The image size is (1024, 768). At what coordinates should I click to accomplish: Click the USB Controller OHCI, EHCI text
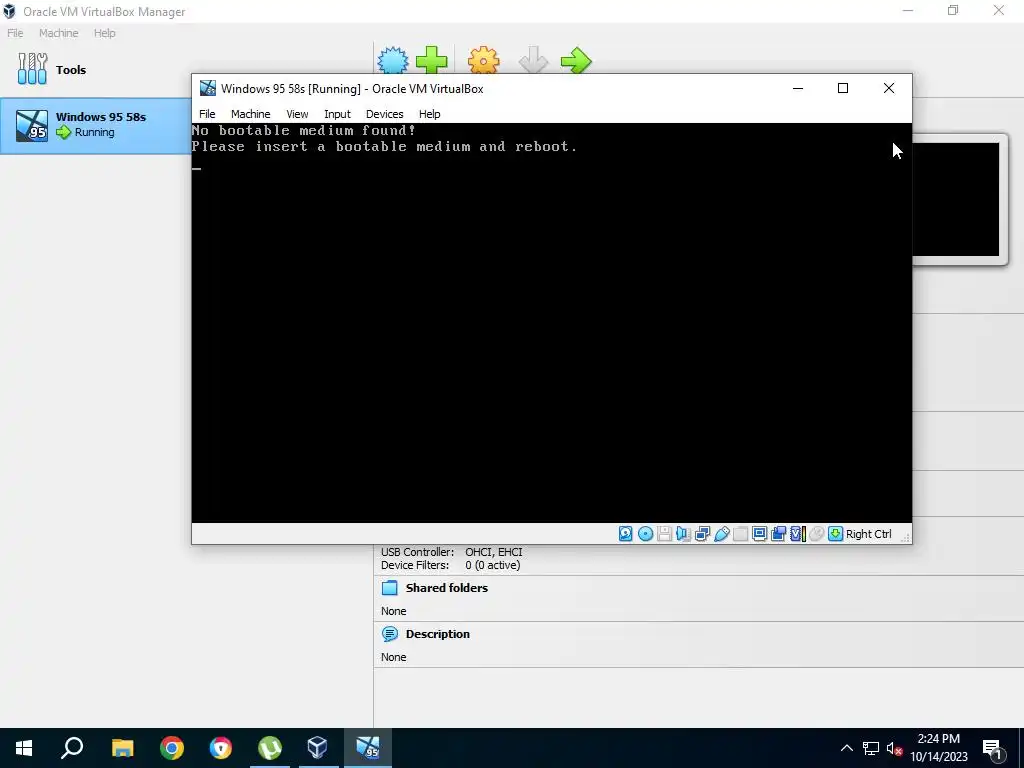[x=494, y=552]
